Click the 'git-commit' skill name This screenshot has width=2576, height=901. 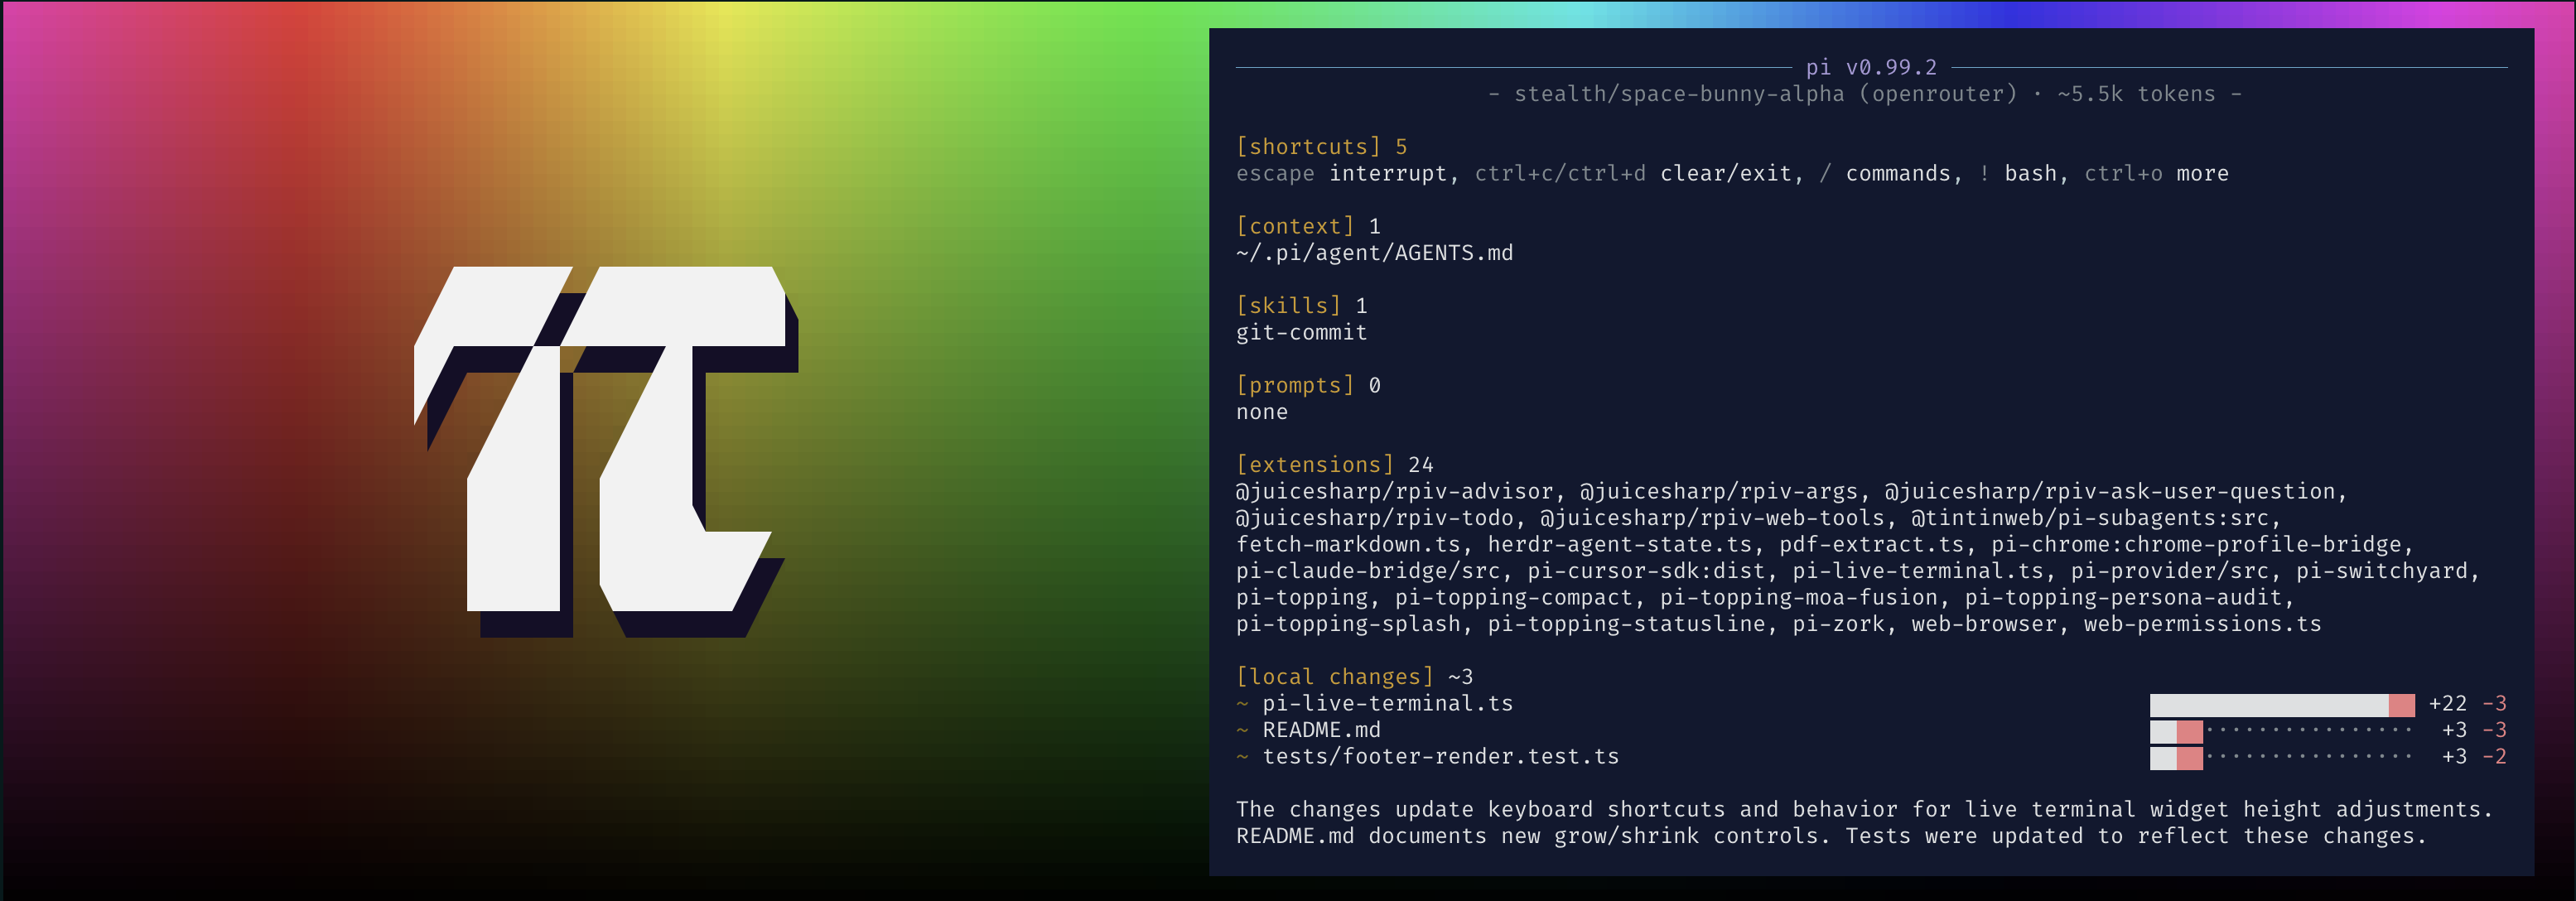click(1301, 333)
